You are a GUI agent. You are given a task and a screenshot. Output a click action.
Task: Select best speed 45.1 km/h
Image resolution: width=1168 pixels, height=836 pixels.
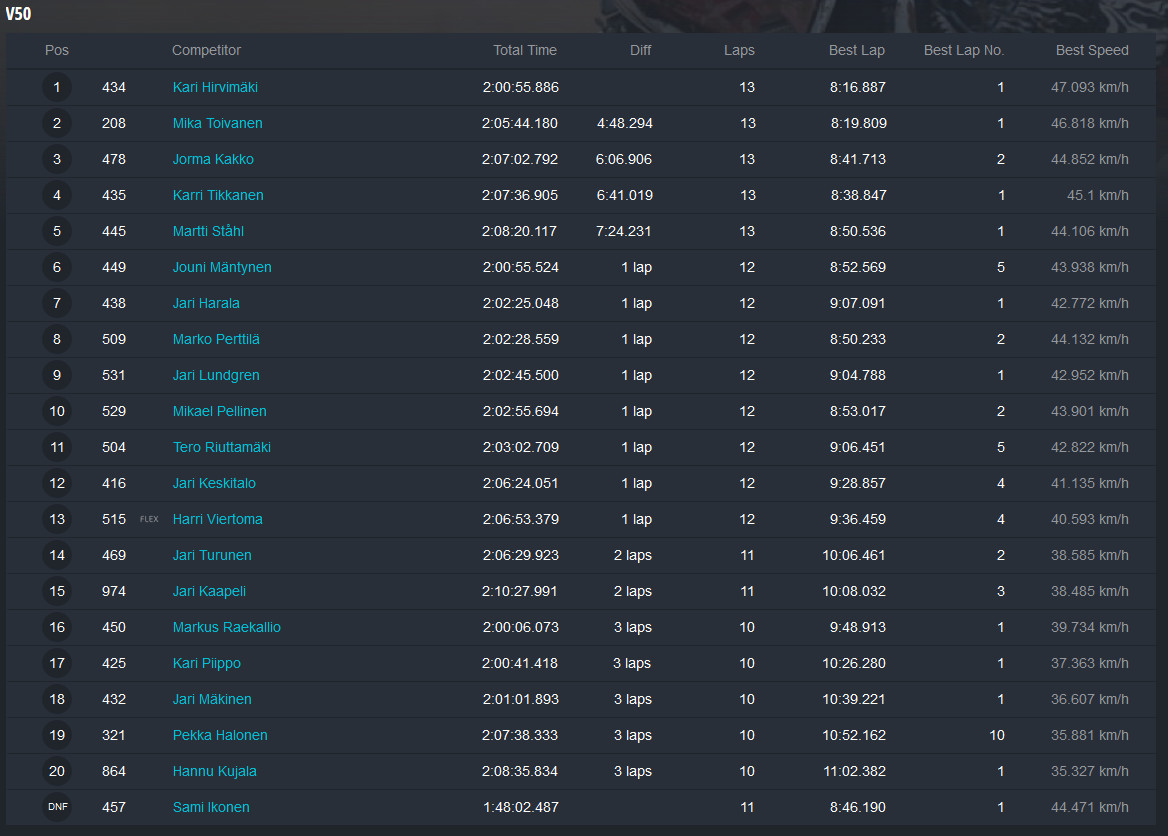(x=1097, y=195)
